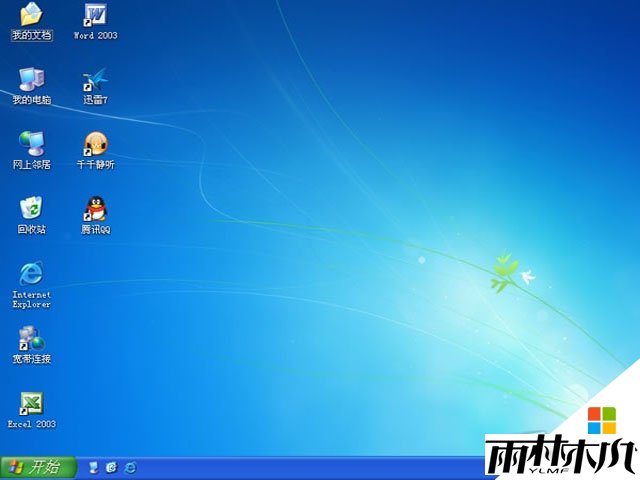Click the 网上邻居 network icon

click(31, 144)
